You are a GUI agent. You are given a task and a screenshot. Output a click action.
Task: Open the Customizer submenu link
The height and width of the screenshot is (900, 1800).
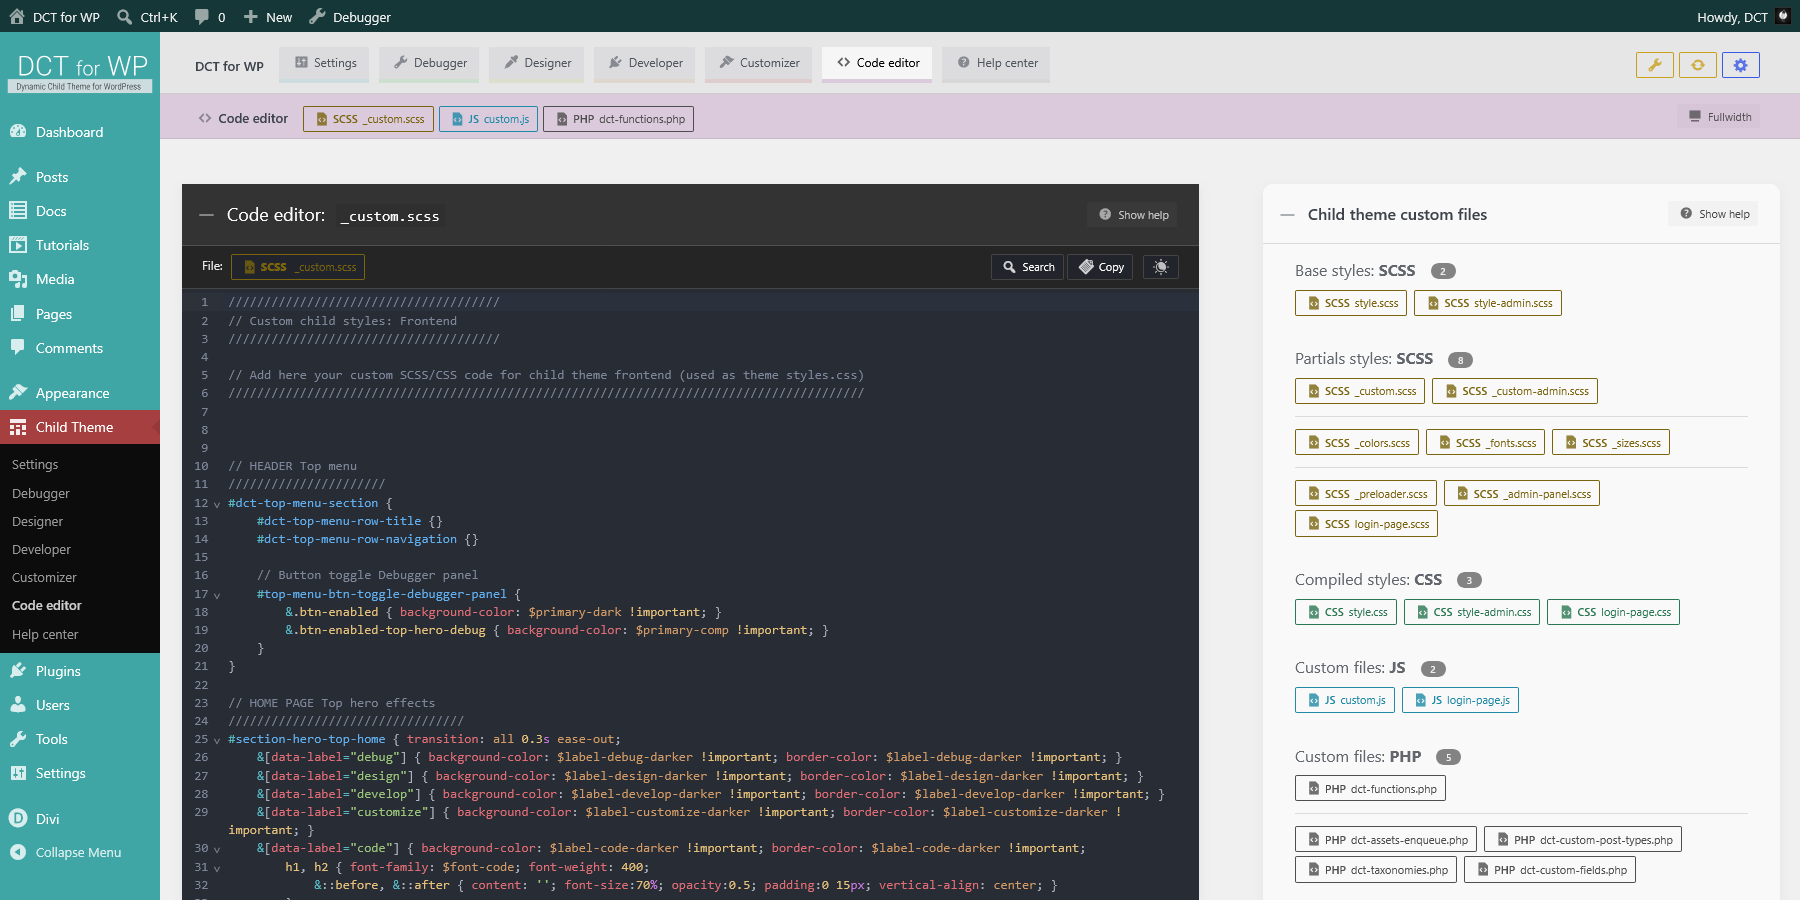pos(44,577)
